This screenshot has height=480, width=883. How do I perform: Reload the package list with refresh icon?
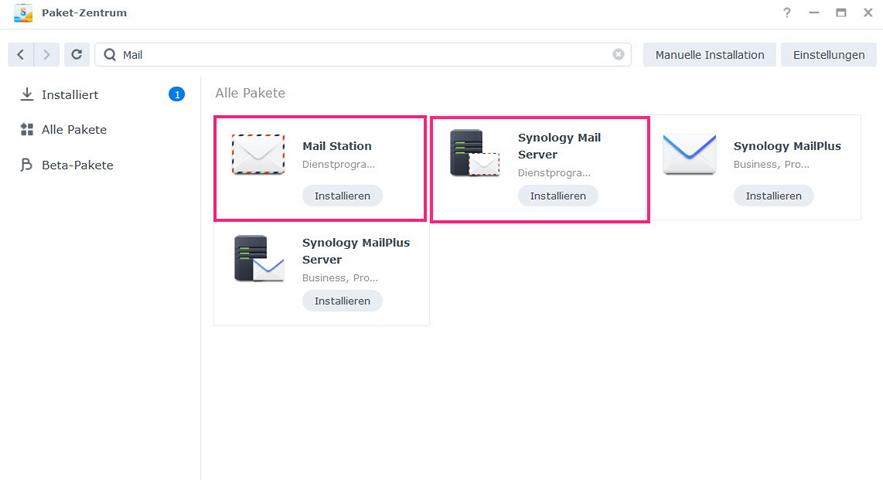click(77, 55)
